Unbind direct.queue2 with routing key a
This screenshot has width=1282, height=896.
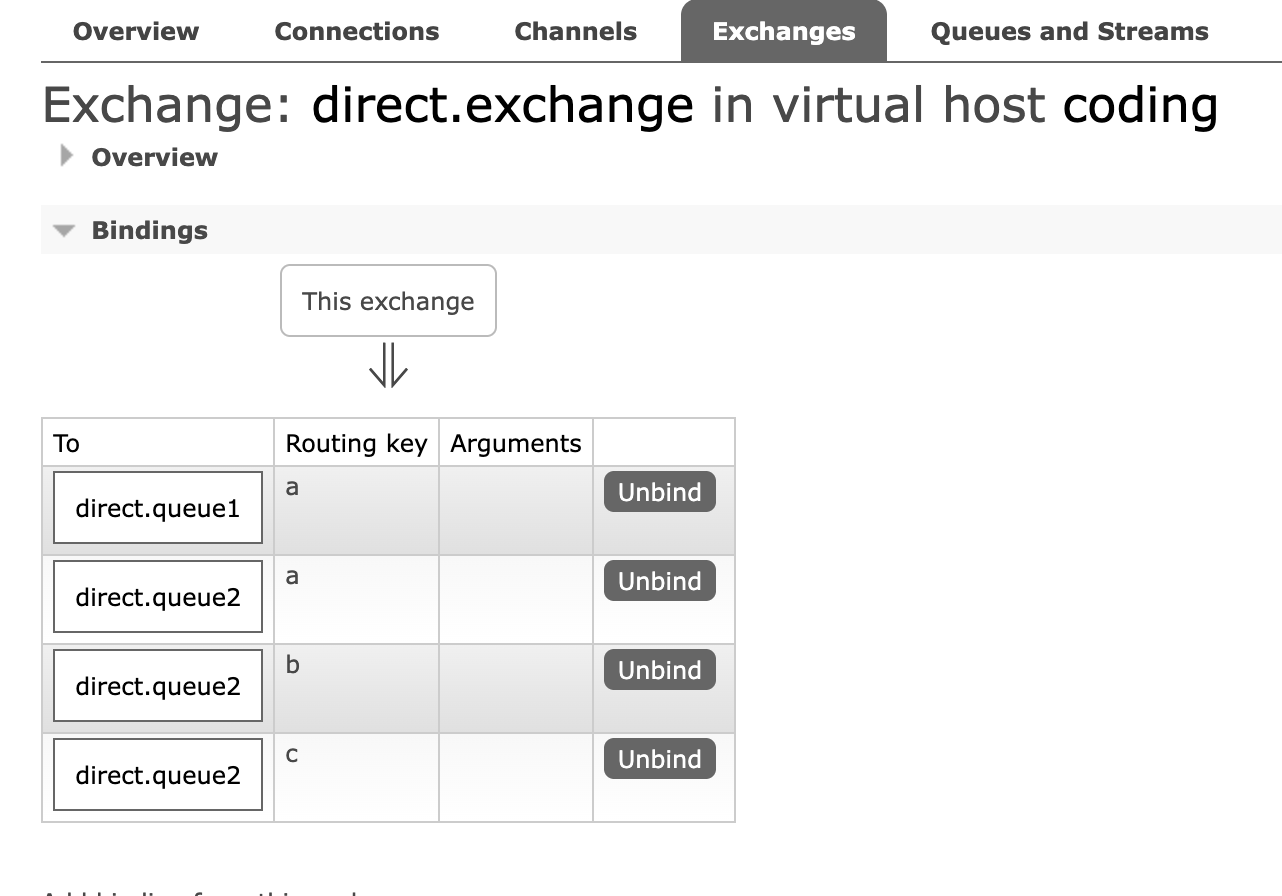[659, 581]
